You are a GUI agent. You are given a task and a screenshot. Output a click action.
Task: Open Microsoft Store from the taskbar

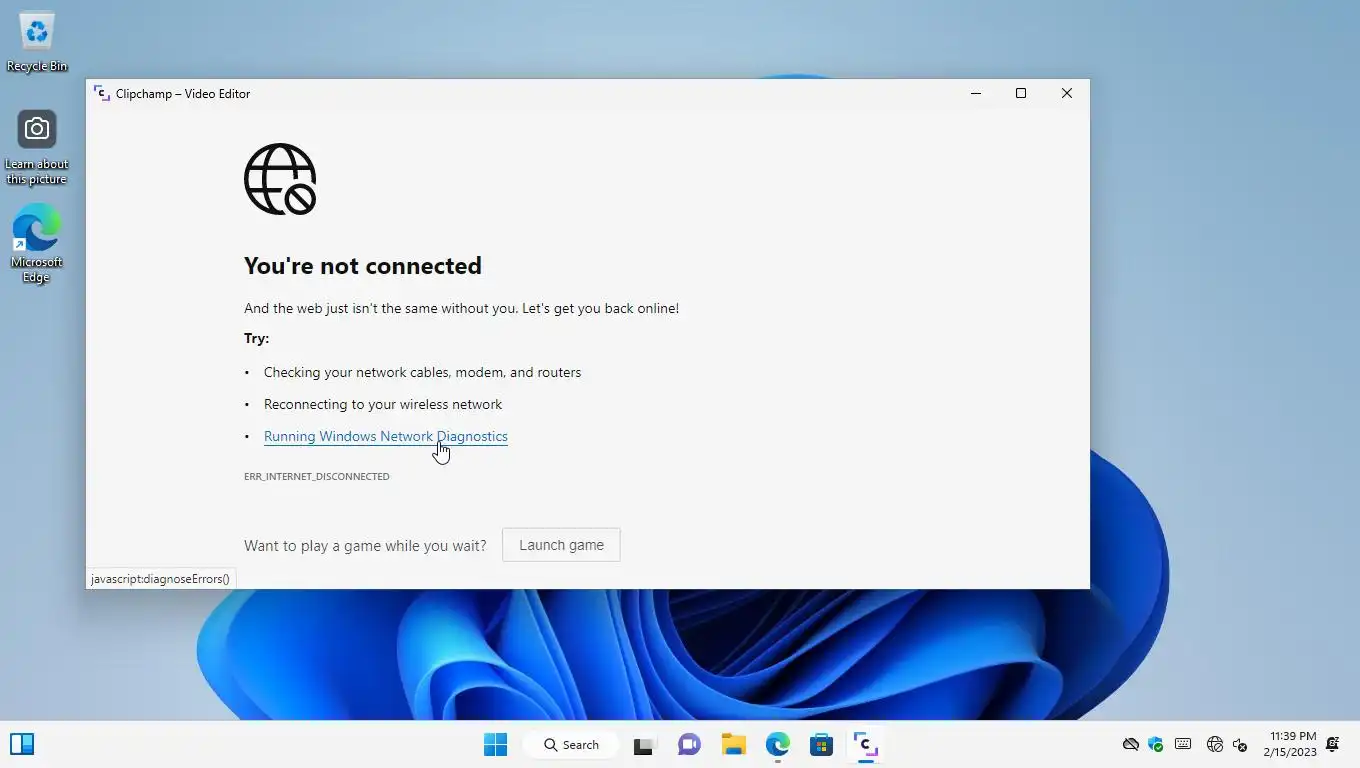click(822, 745)
